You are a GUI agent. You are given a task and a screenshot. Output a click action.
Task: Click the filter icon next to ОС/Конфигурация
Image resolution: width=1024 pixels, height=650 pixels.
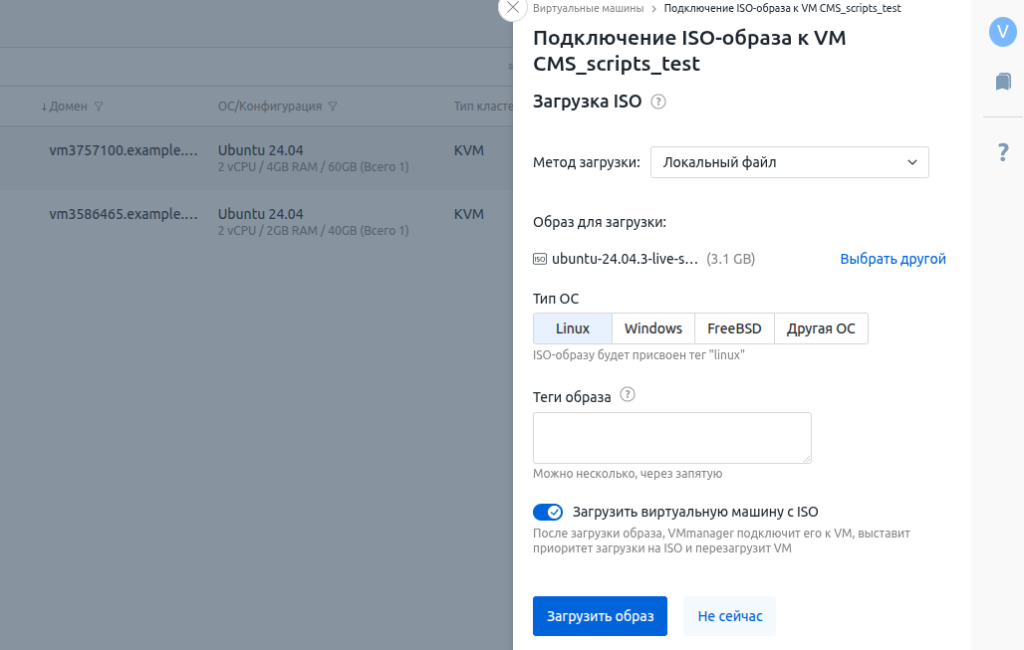click(332, 107)
